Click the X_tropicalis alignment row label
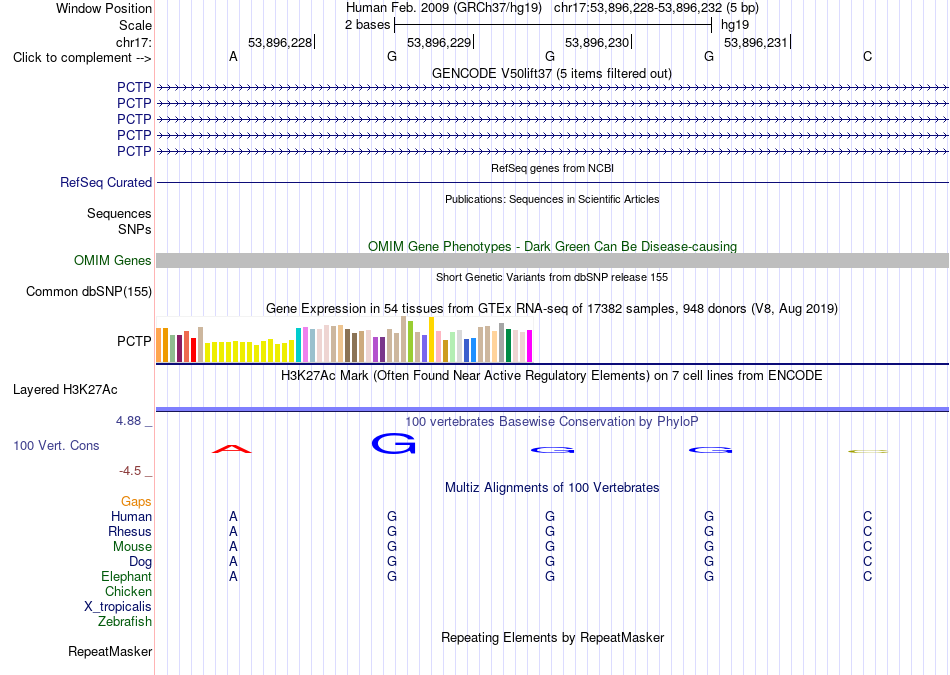 (118, 607)
